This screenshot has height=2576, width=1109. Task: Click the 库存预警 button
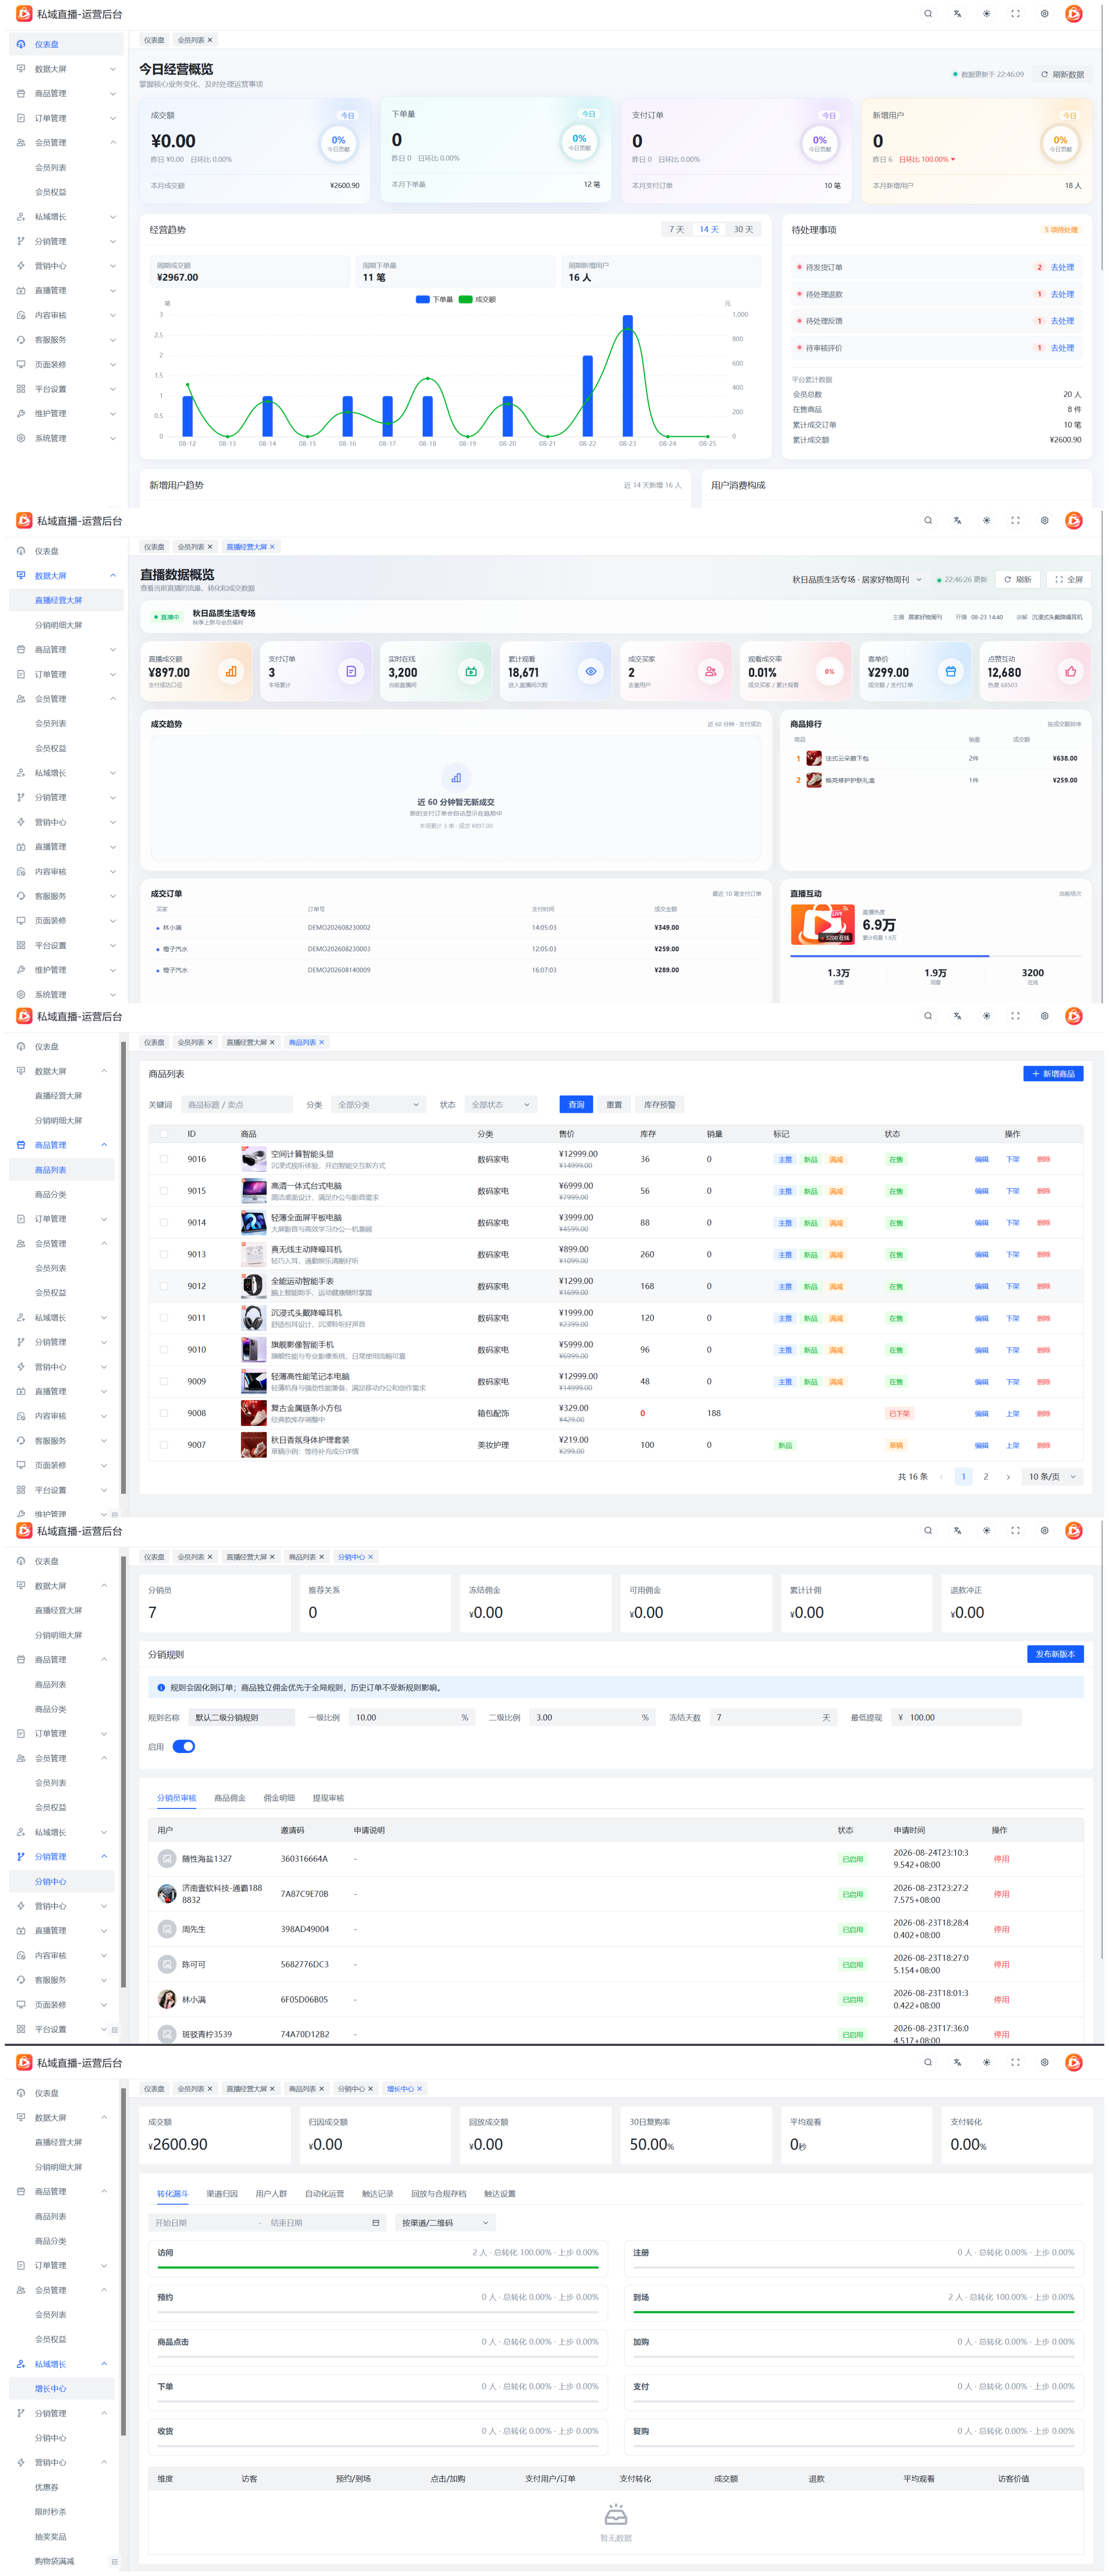pos(660,1104)
